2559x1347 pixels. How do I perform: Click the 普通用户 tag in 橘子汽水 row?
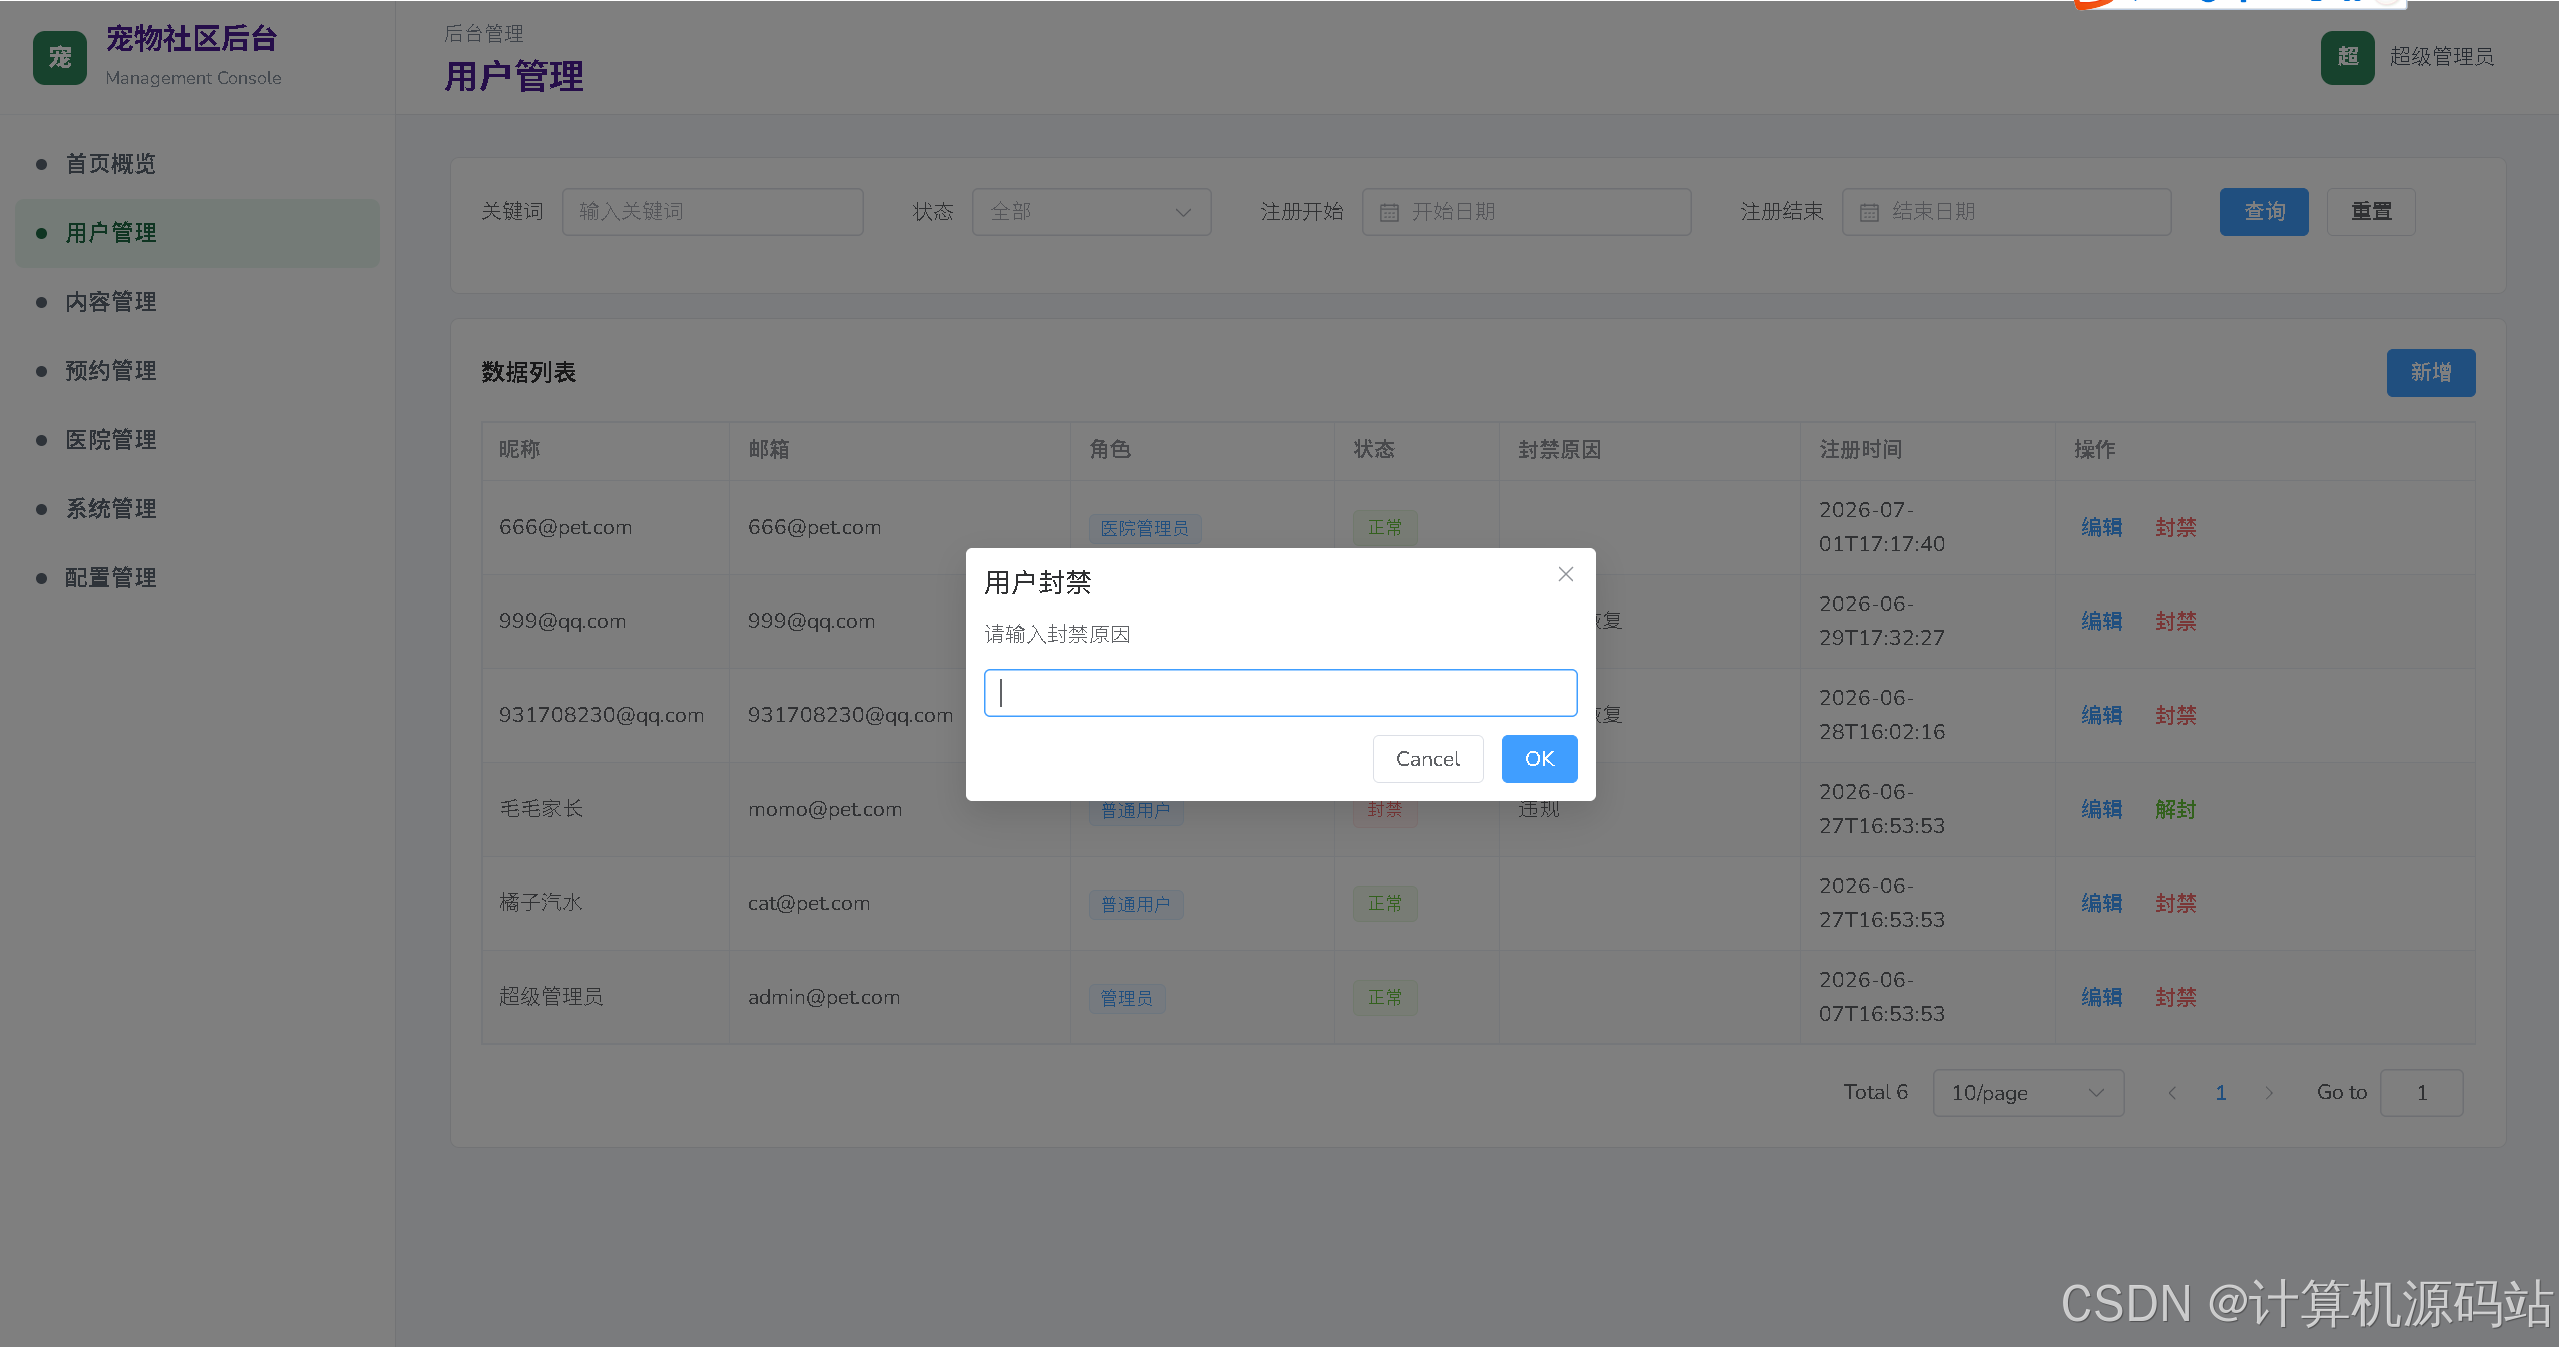[x=1135, y=905]
